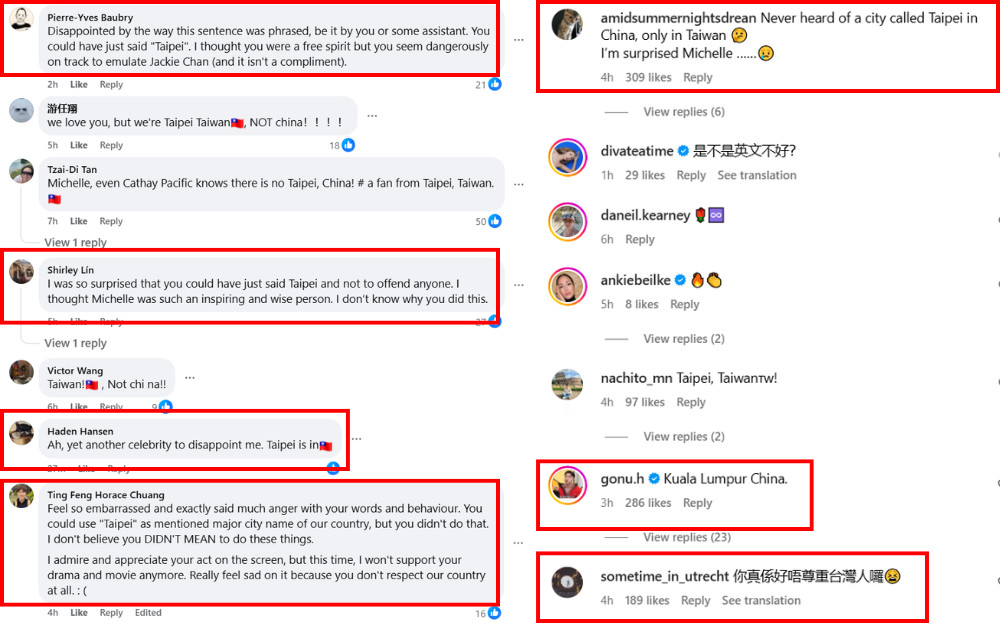1000x623 pixels.
Task: Click thumbs-up reaction icon showing 21 likes
Action: point(495,84)
